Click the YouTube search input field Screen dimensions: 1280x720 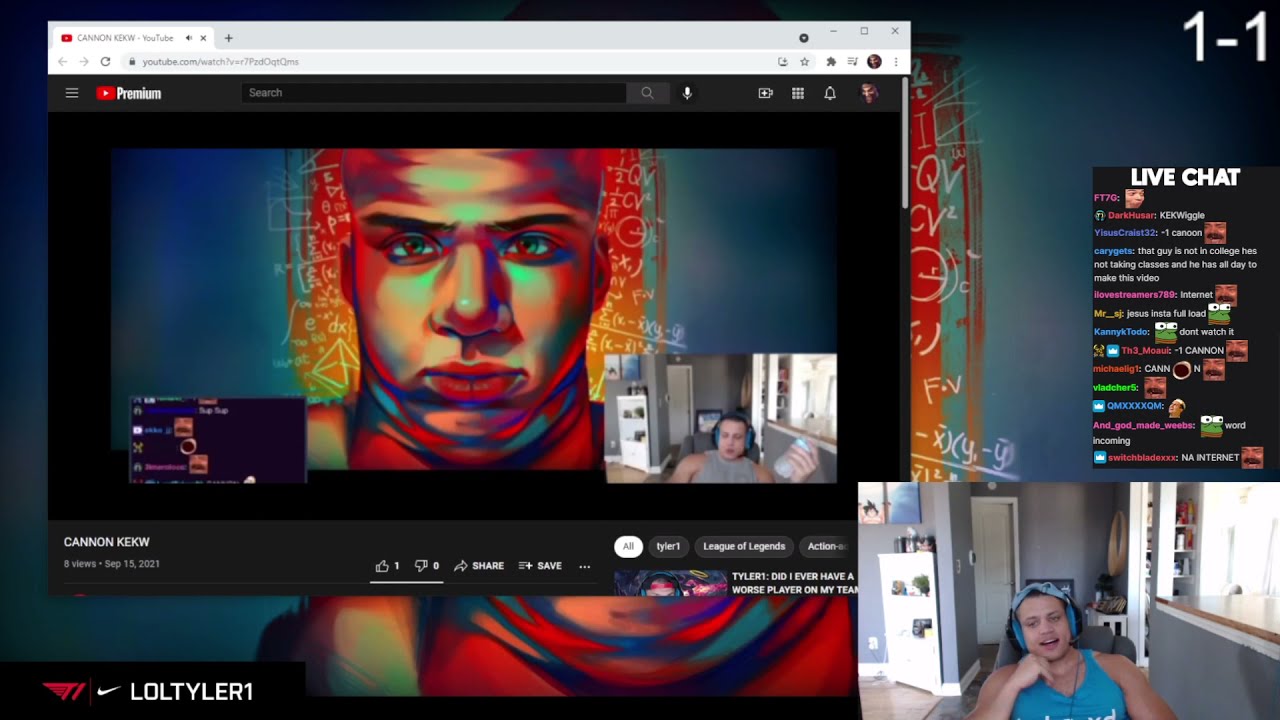point(433,93)
